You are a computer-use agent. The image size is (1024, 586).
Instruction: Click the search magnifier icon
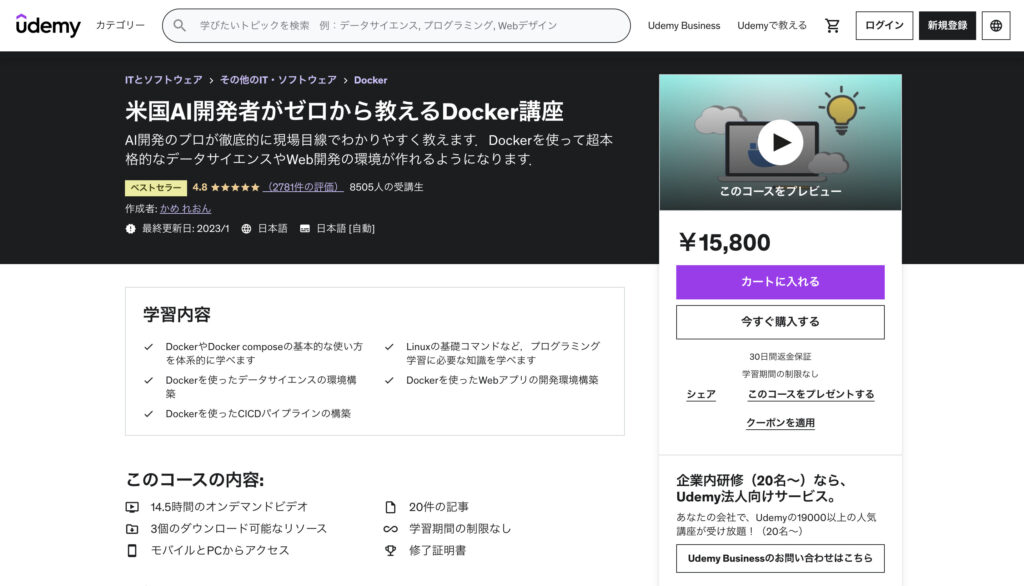click(x=179, y=25)
